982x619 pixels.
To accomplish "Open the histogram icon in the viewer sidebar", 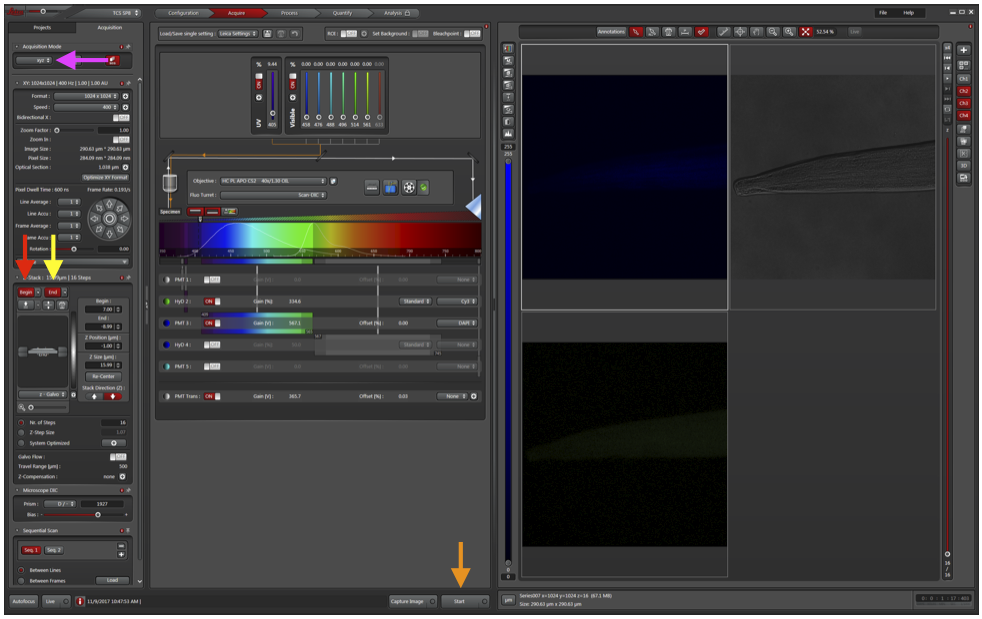I will point(508,133).
